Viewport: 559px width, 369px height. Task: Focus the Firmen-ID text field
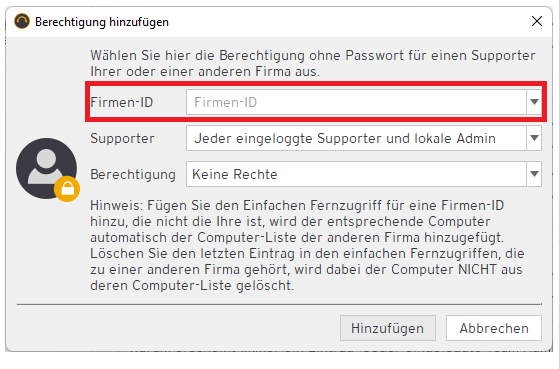tap(356, 102)
